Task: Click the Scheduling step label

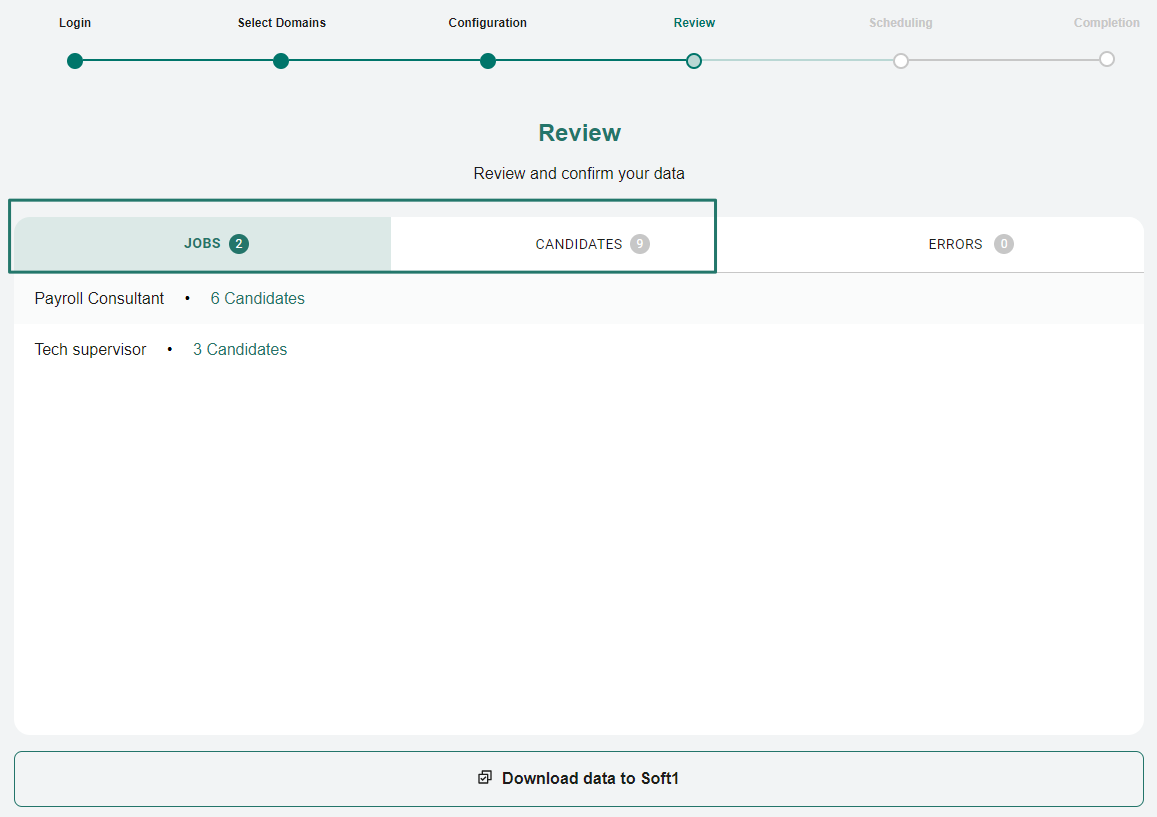Action: coord(900,23)
